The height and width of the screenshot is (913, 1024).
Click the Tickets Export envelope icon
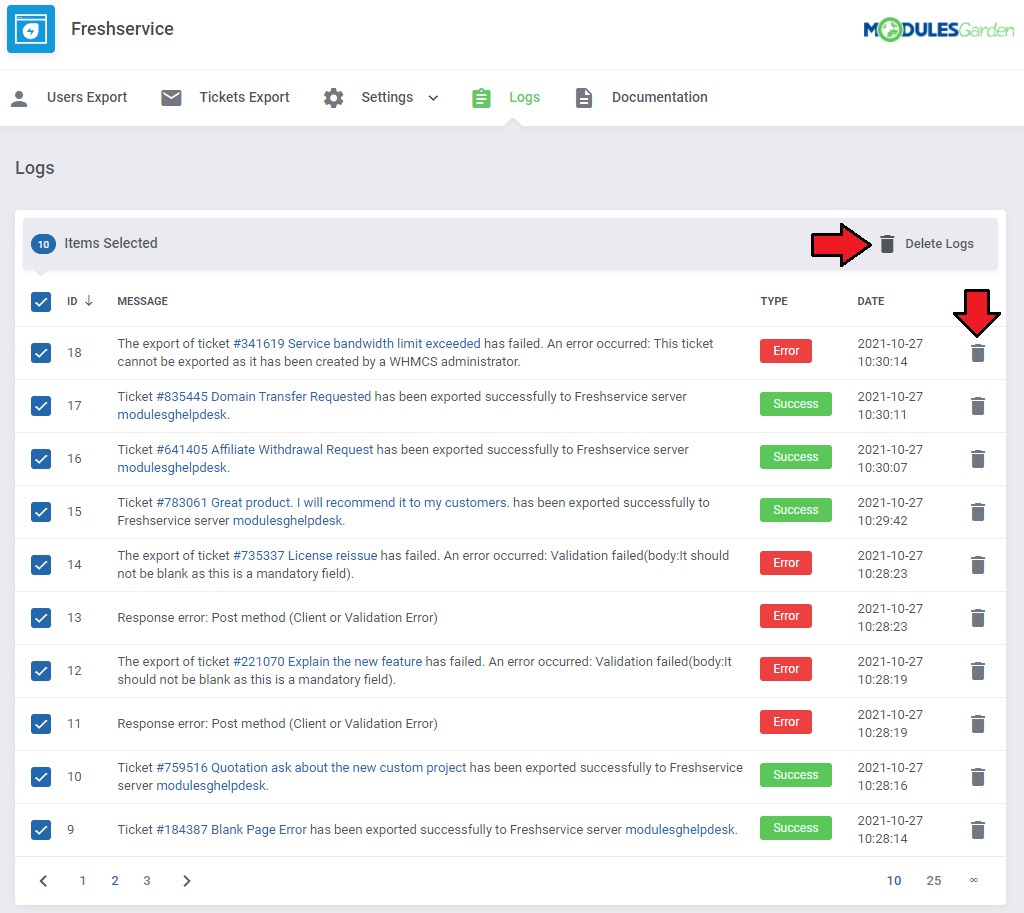[171, 98]
